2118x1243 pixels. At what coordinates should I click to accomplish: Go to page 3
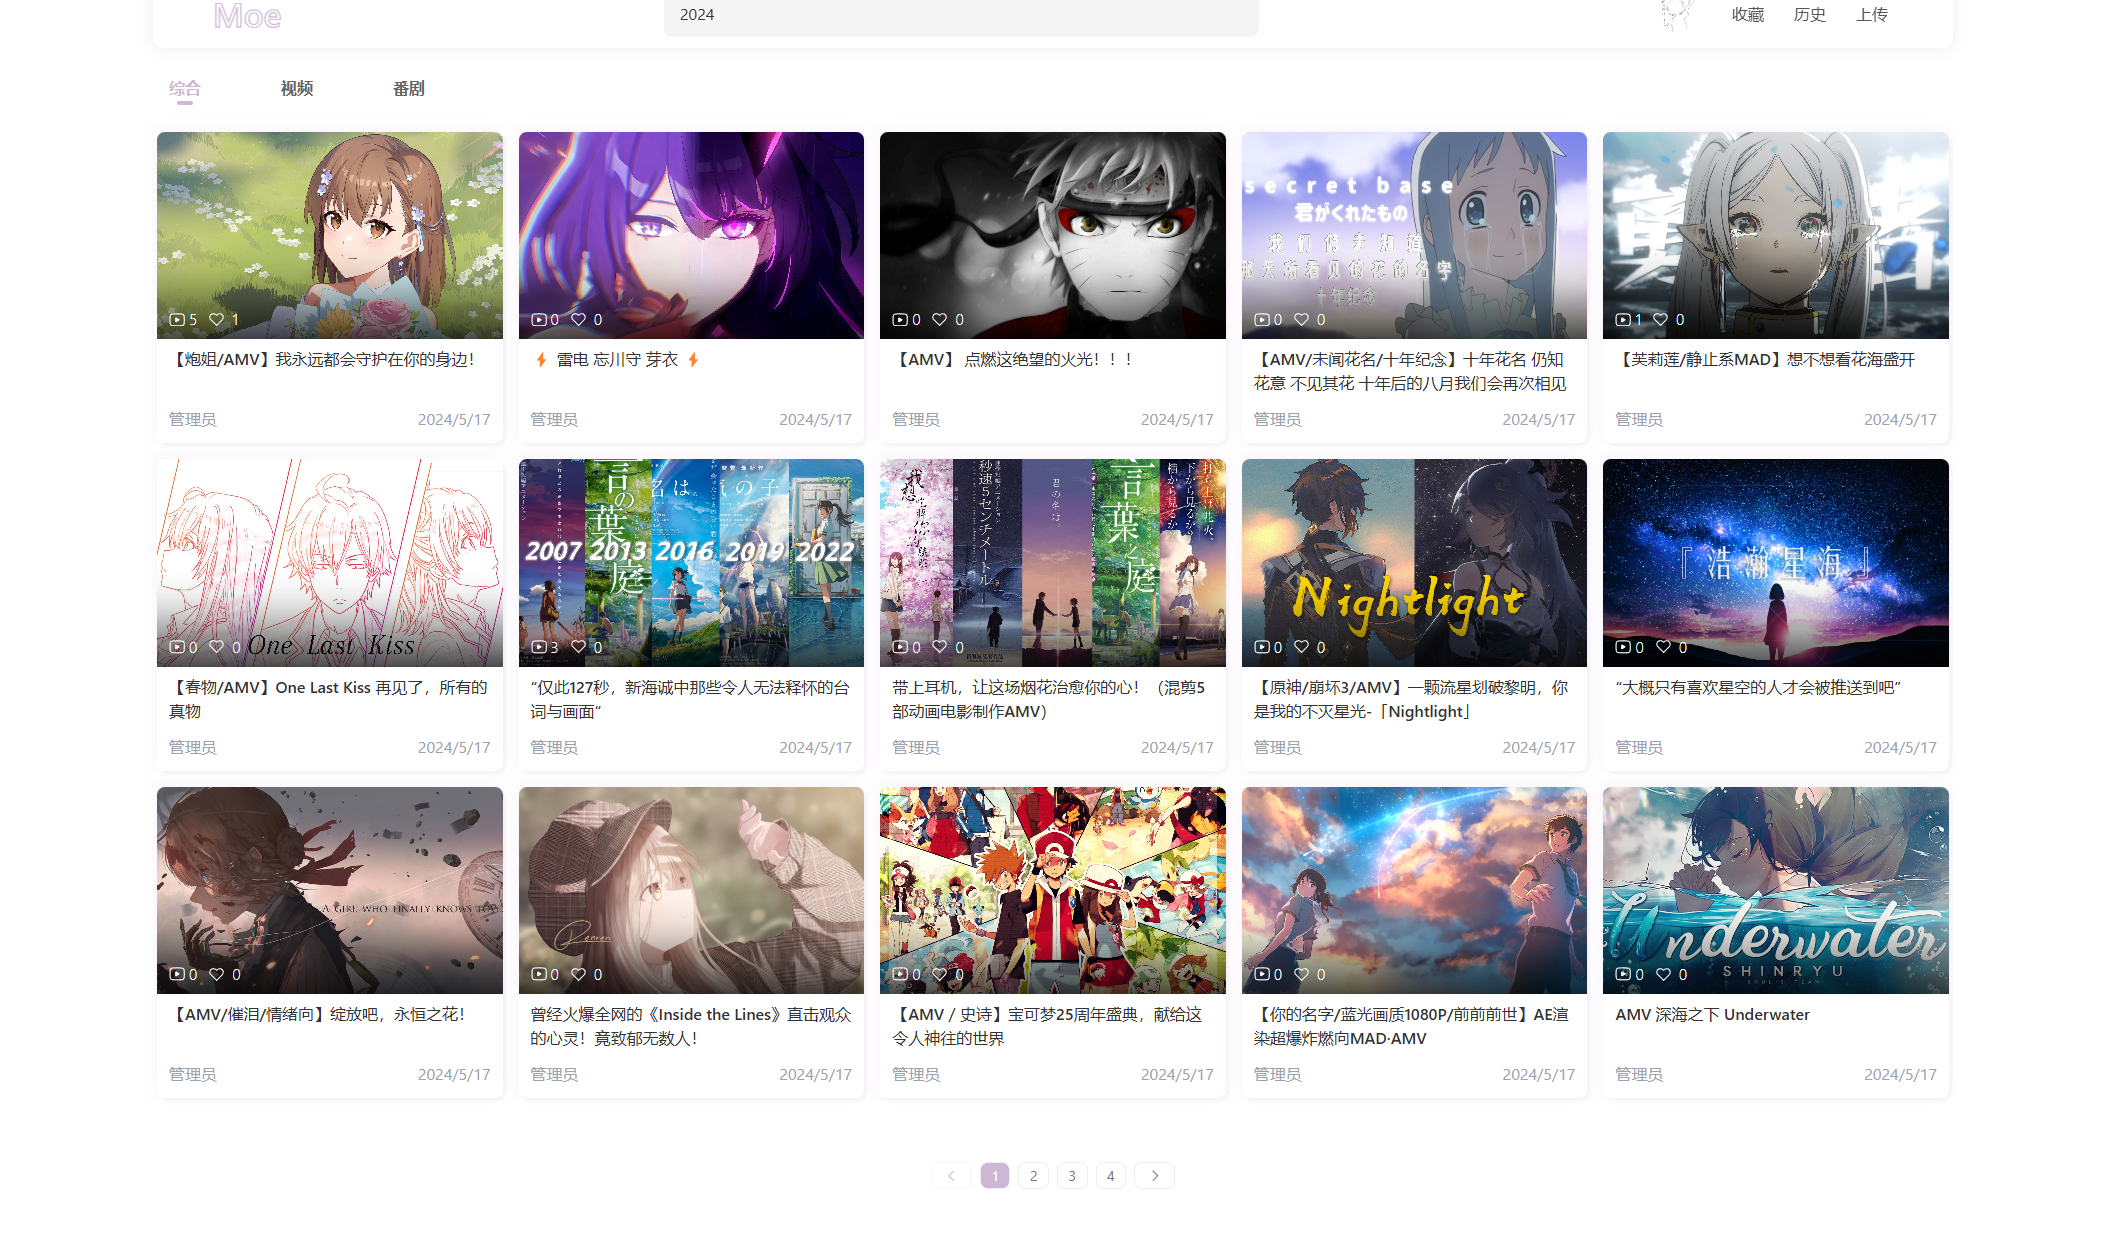coord(1072,1176)
